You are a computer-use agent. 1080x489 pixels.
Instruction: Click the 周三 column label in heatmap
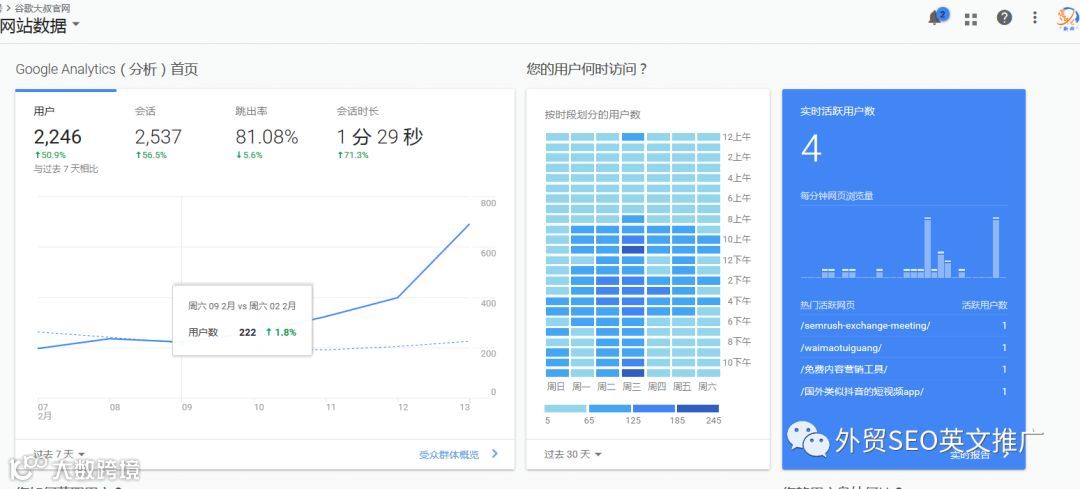click(632, 386)
